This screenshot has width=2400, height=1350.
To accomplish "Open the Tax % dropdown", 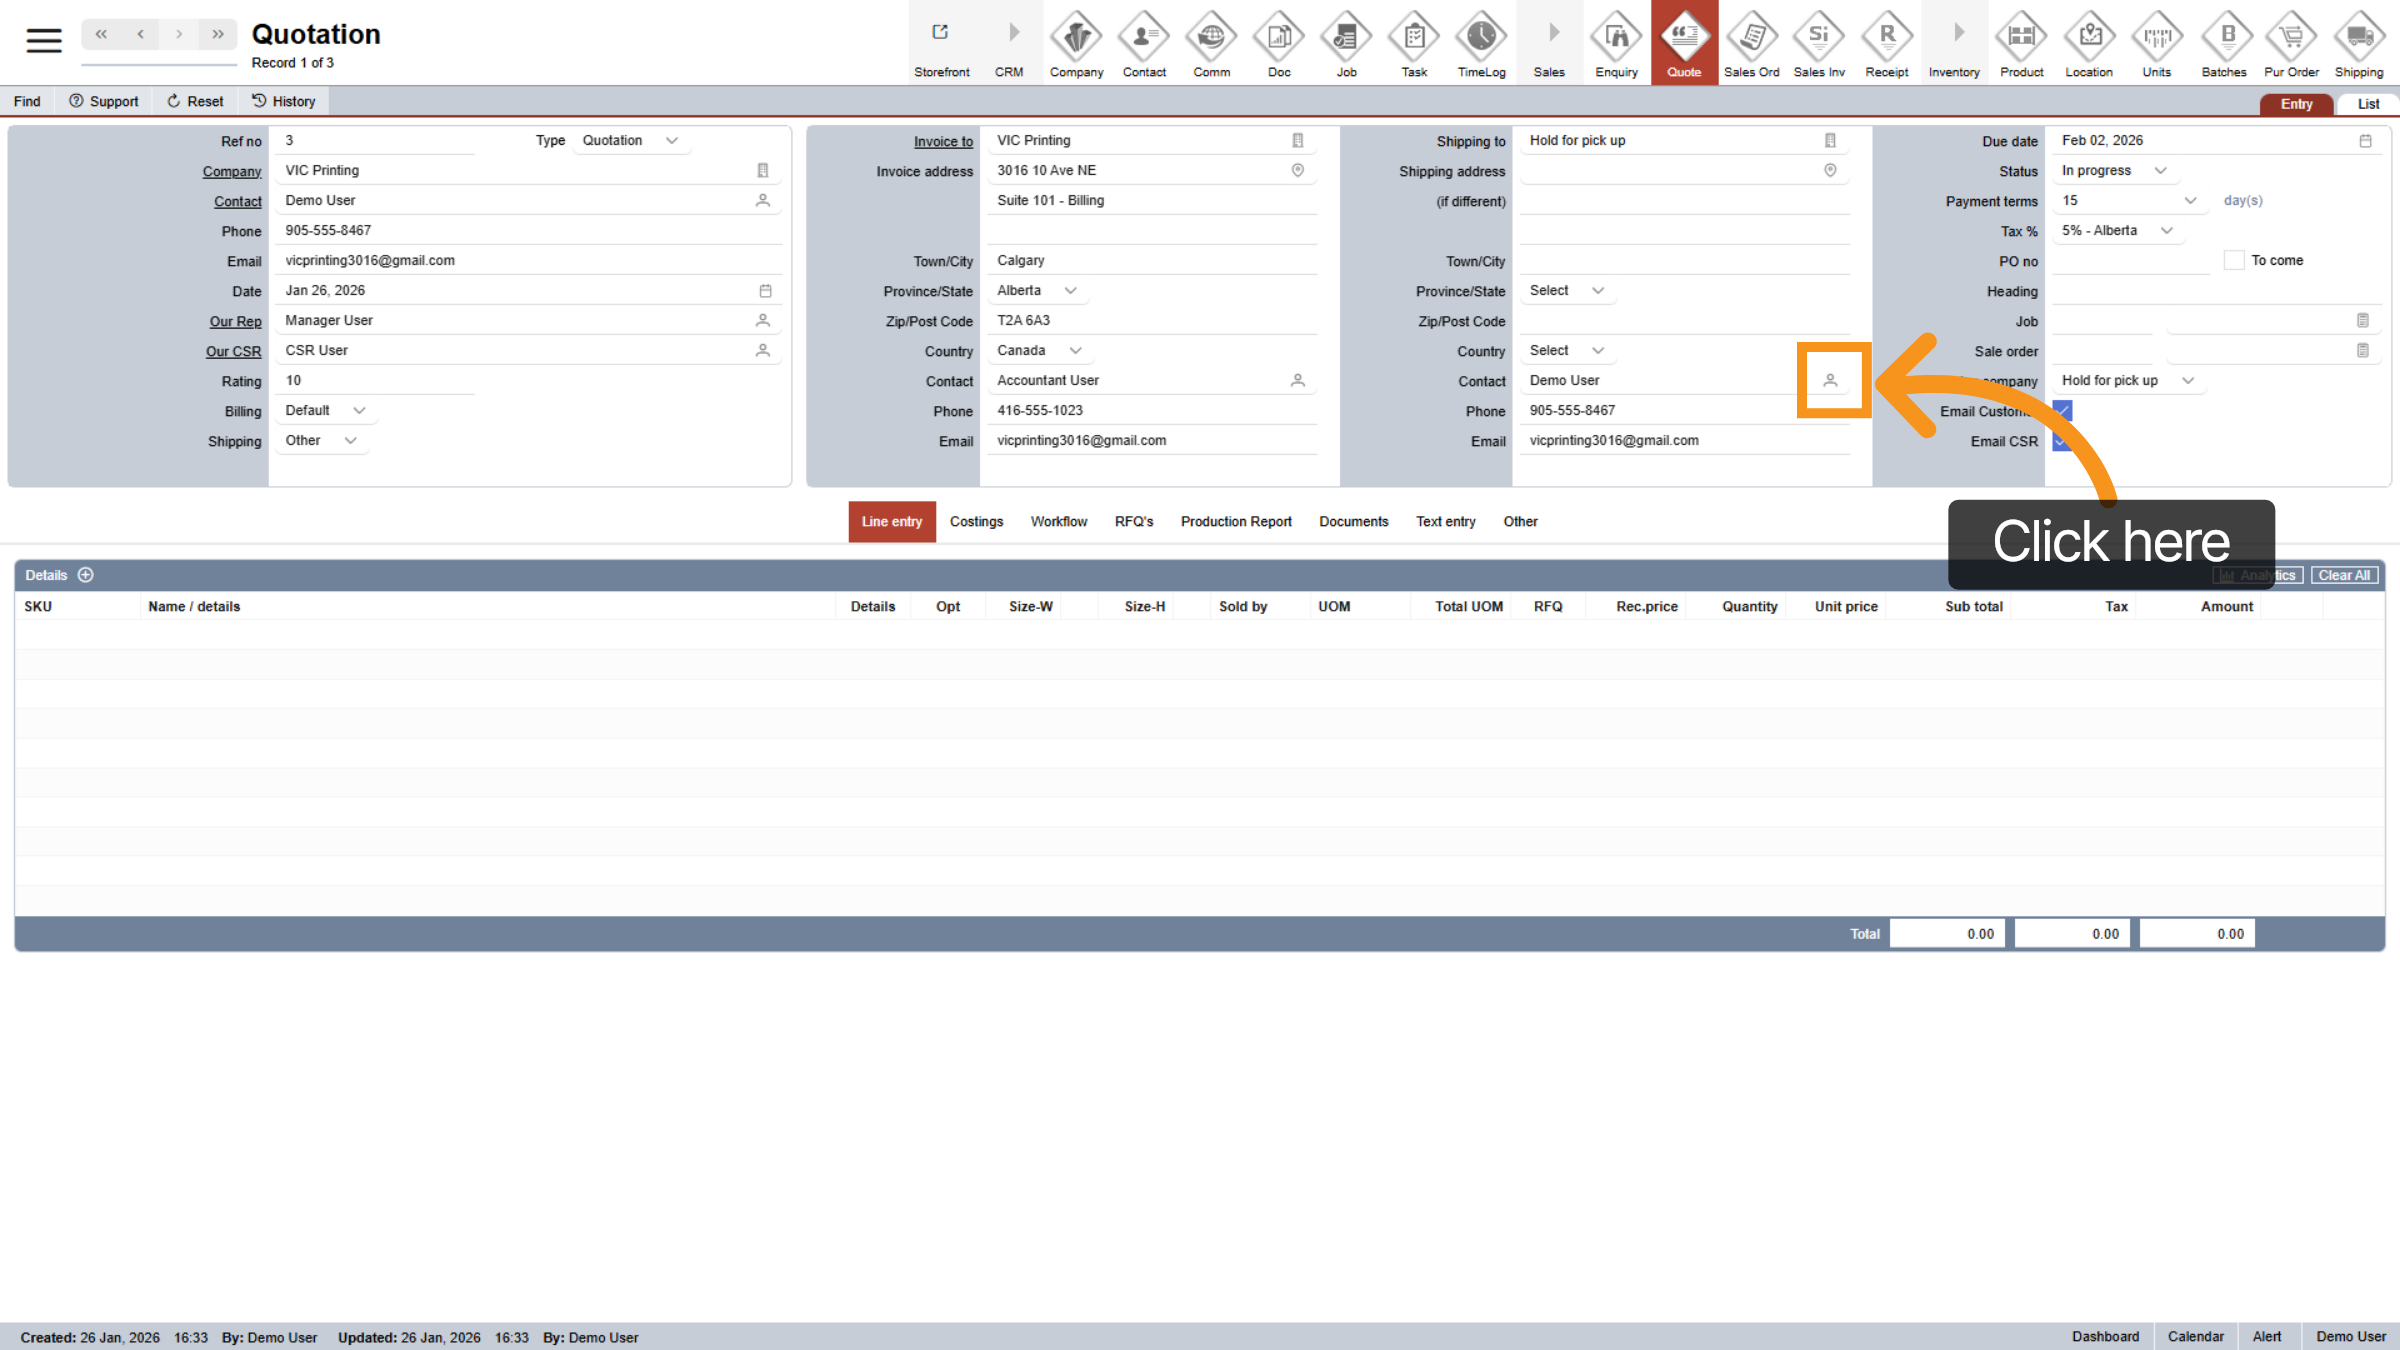I will click(2116, 231).
